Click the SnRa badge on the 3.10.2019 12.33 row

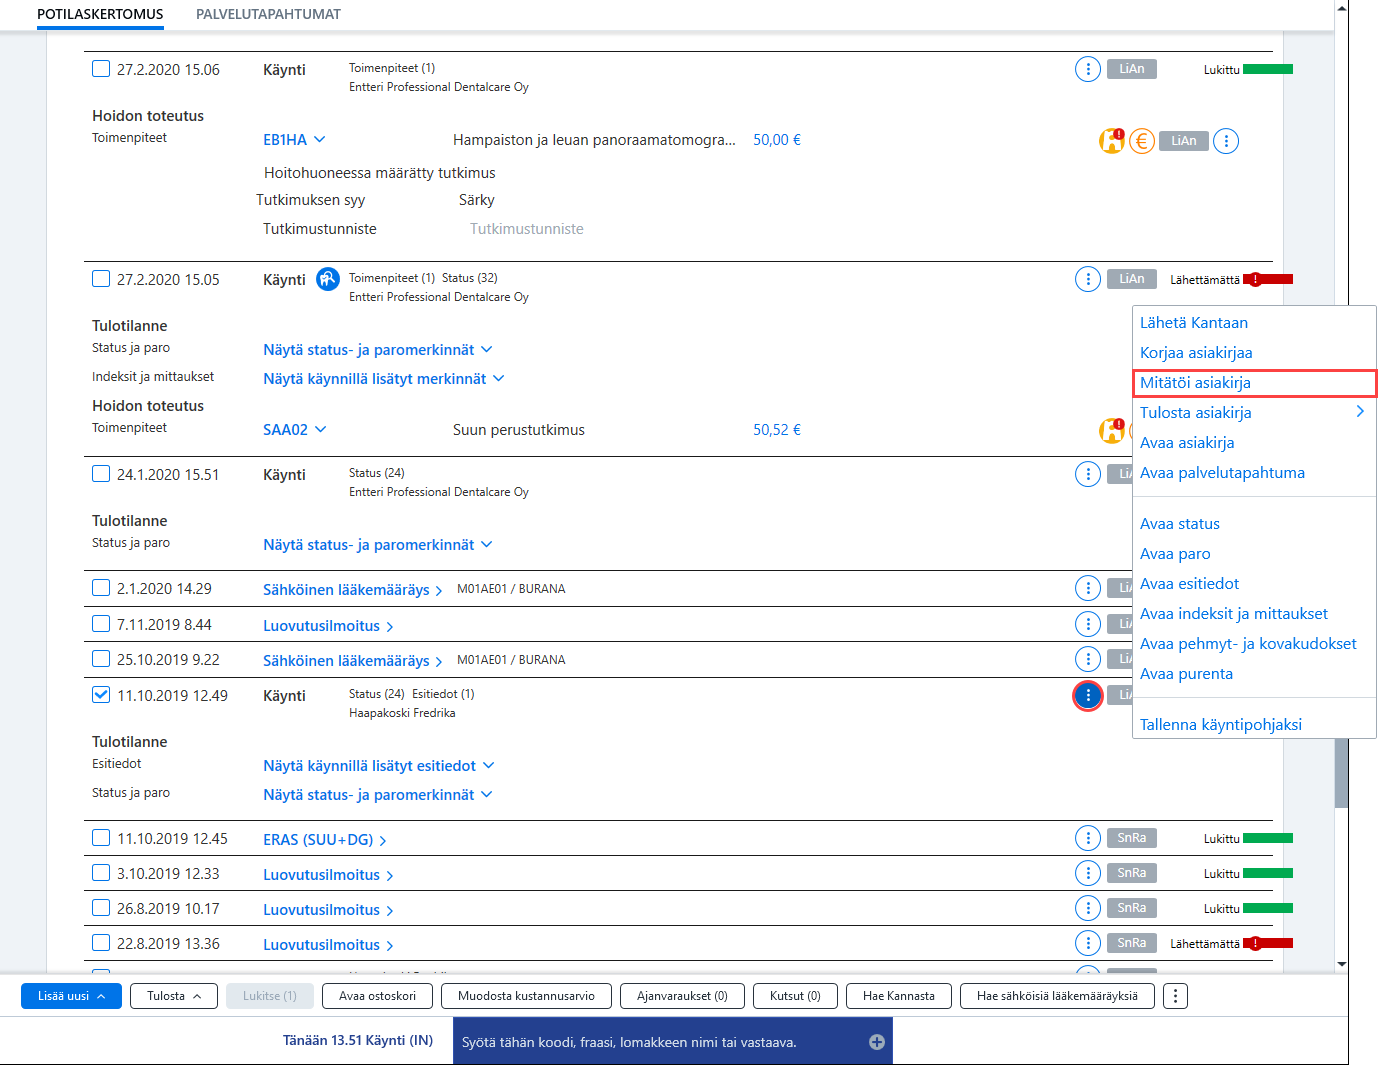(1132, 873)
